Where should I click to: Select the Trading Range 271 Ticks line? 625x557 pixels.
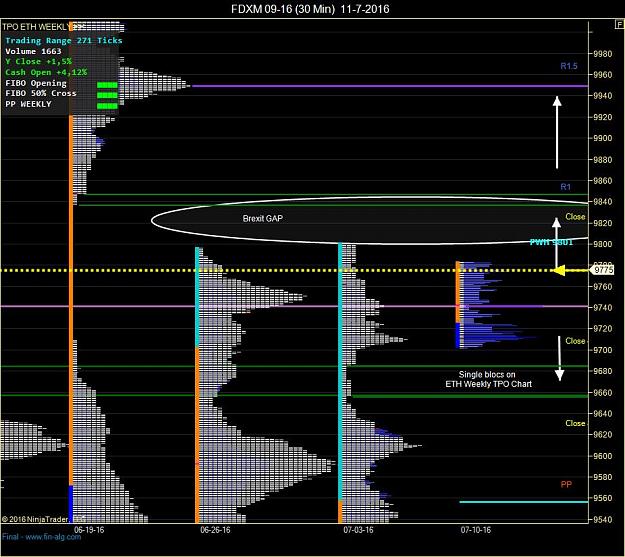click(64, 40)
